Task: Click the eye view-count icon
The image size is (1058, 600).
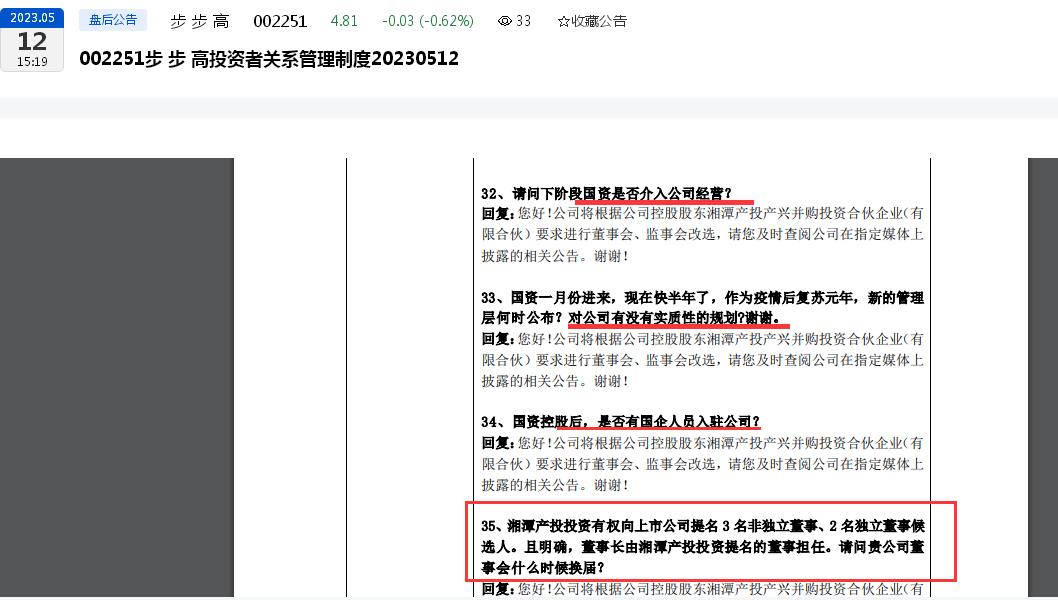Action: point(505,22)
